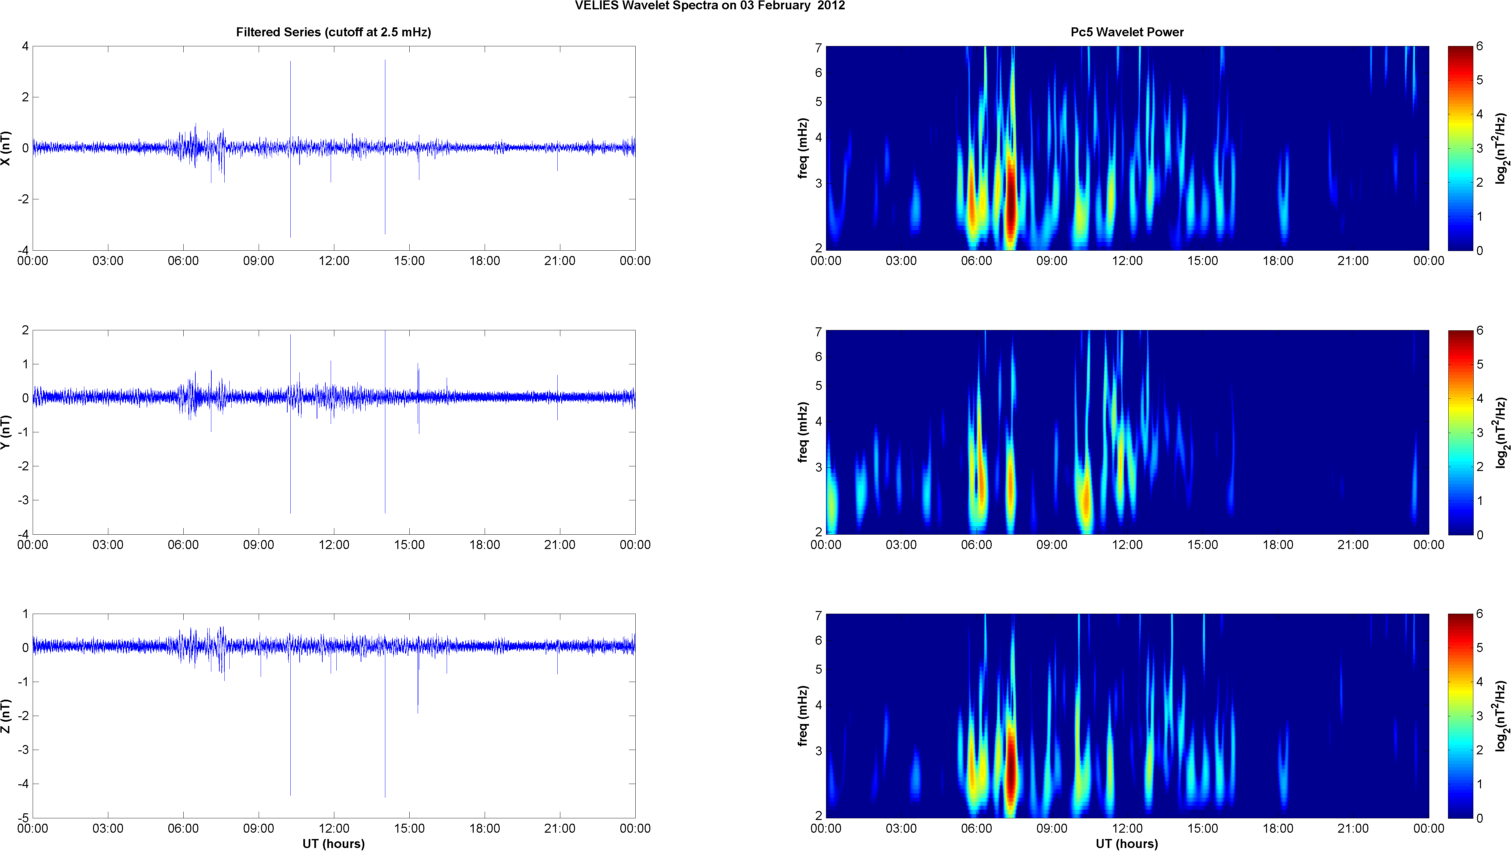Click the '3' frequency tick of the bottom wavelet plot
The height and width of the screenshot is (851, 1511).
pos(818,751)
